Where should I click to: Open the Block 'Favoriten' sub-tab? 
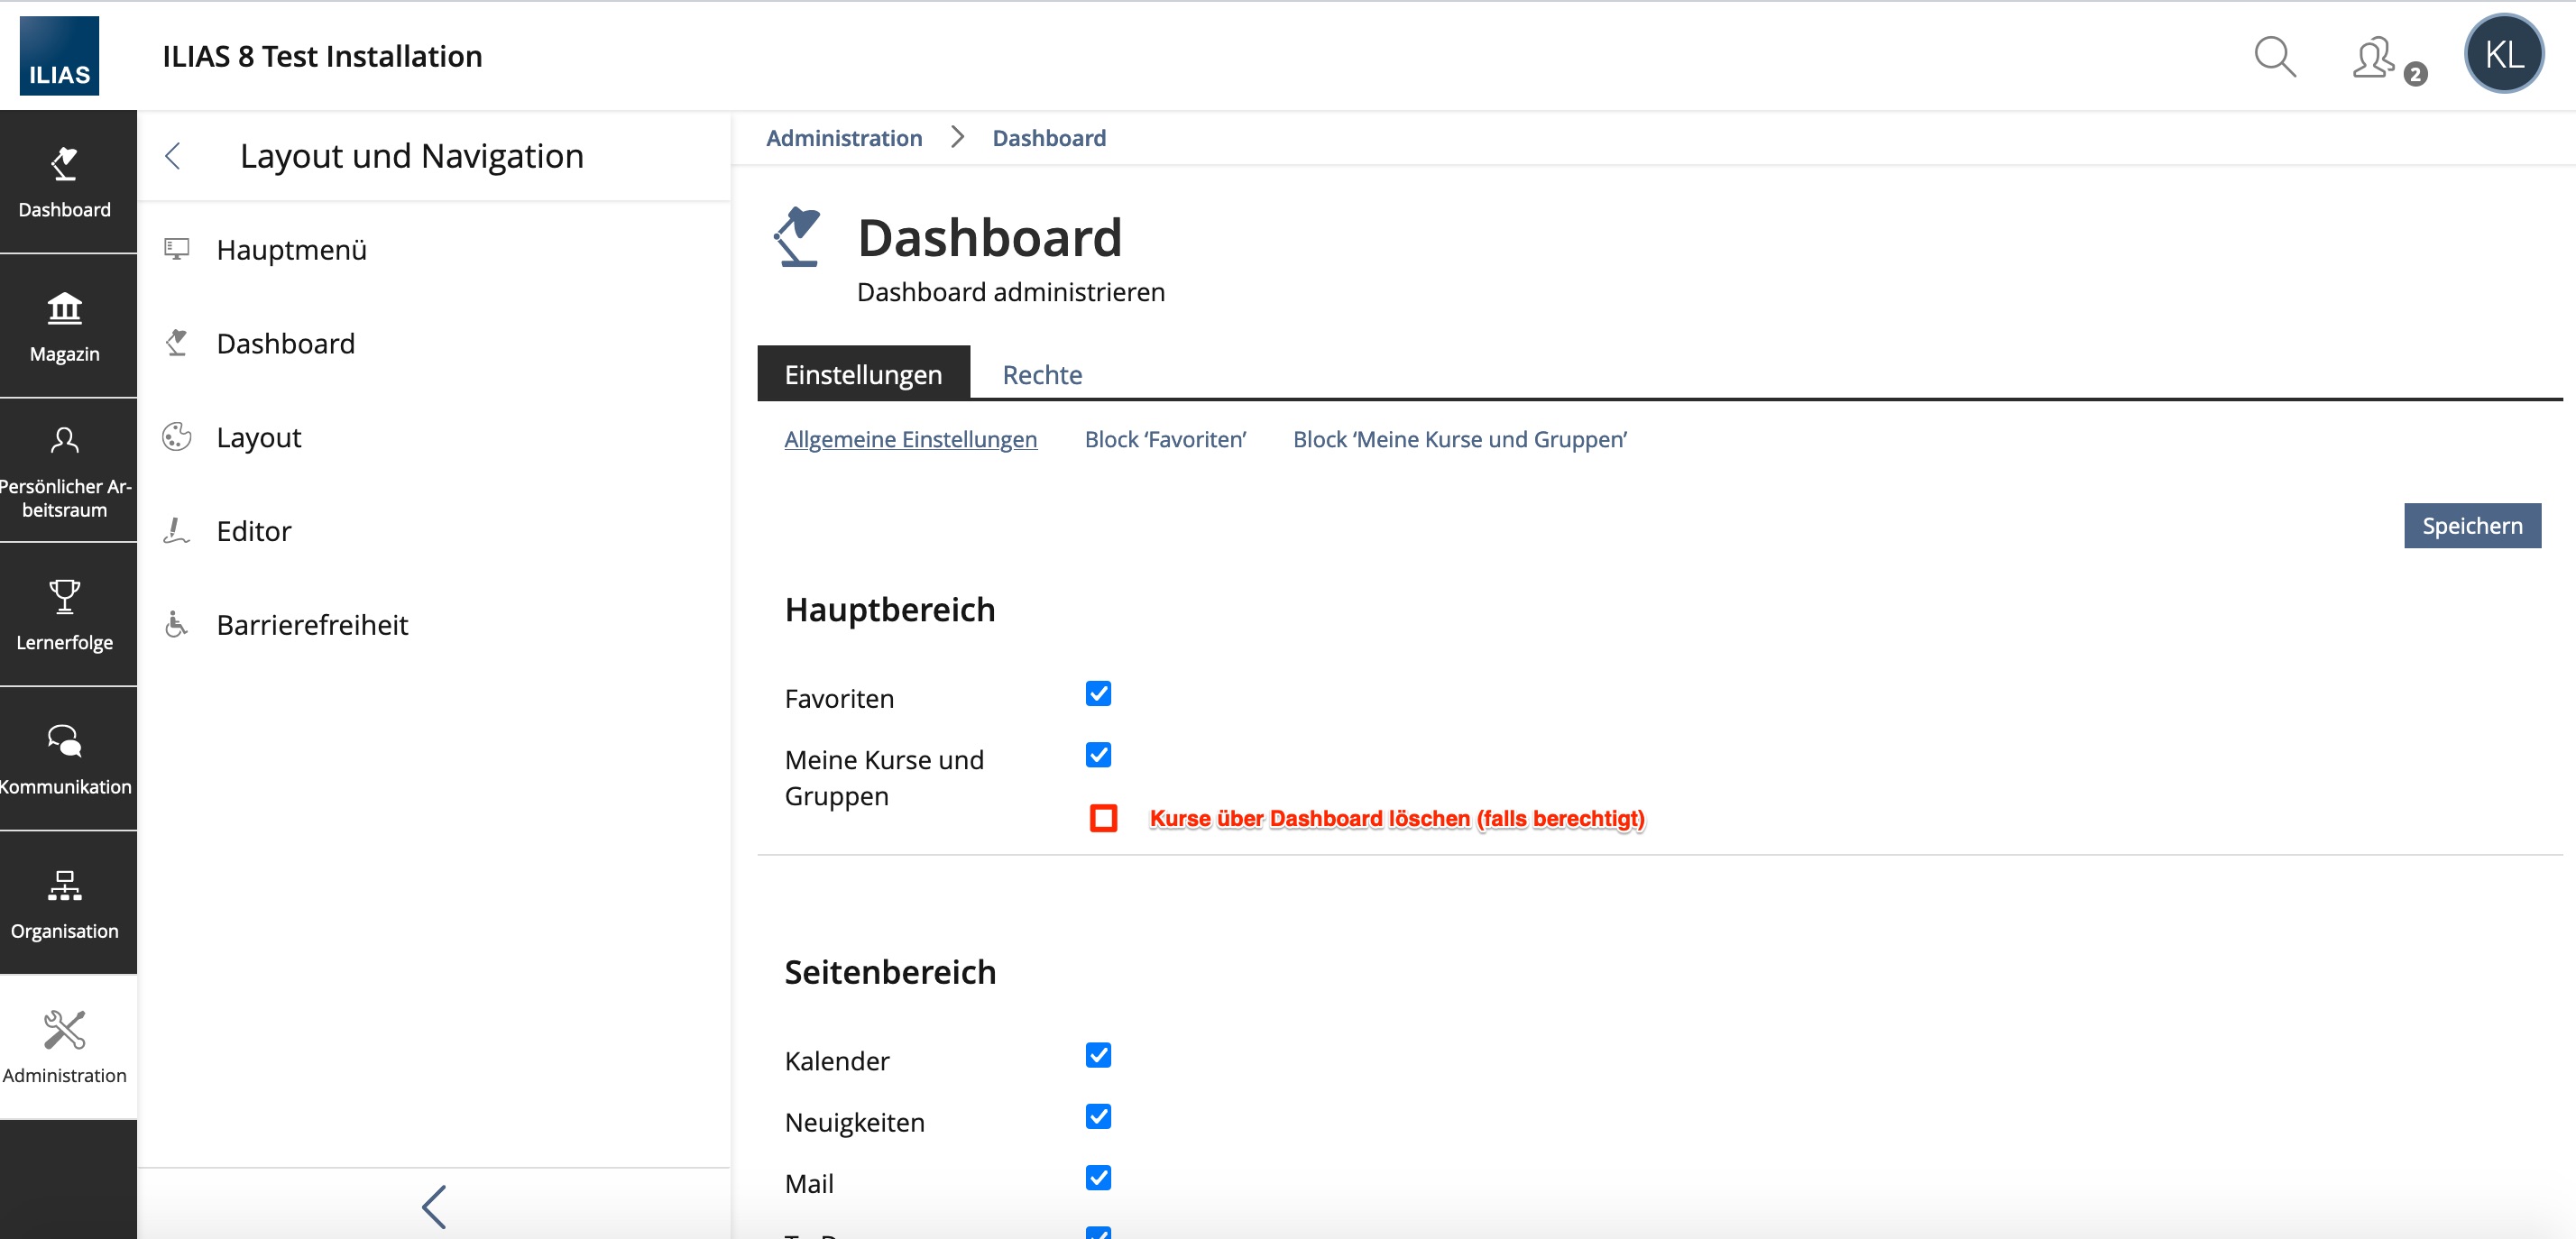tap(1164, 439)
